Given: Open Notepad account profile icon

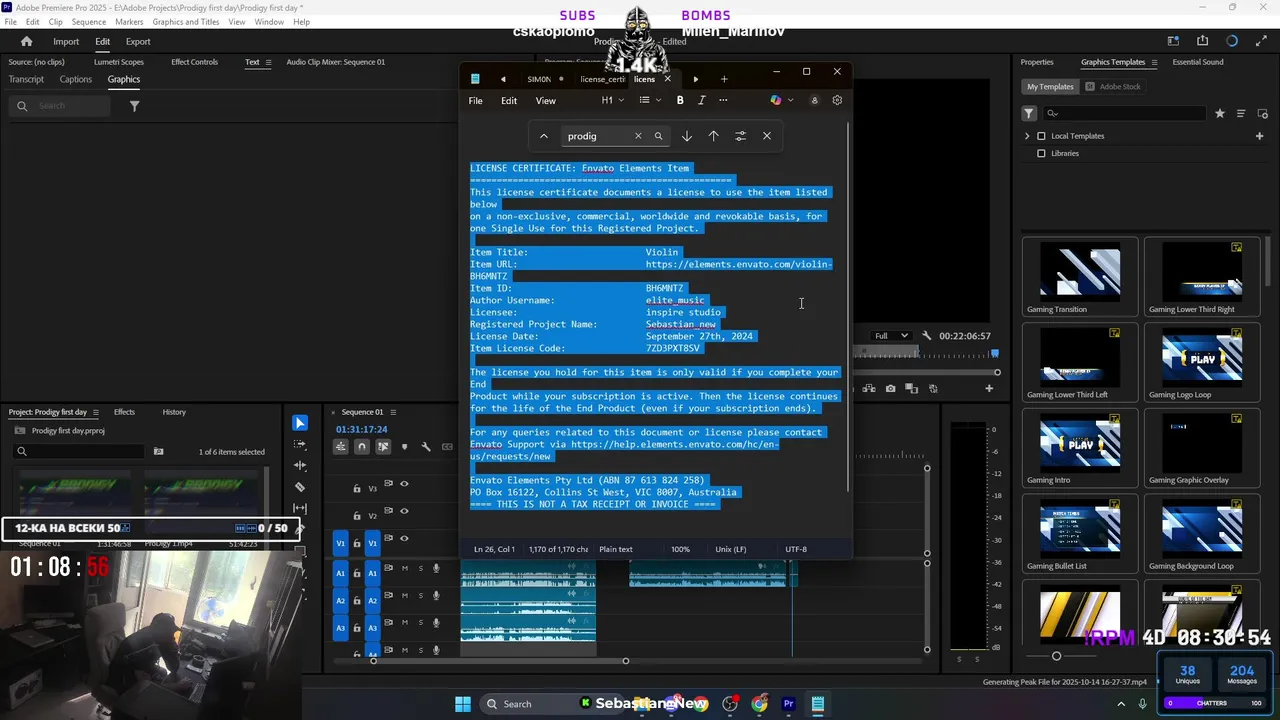Looking at the screenshot, I should (814, 100).
